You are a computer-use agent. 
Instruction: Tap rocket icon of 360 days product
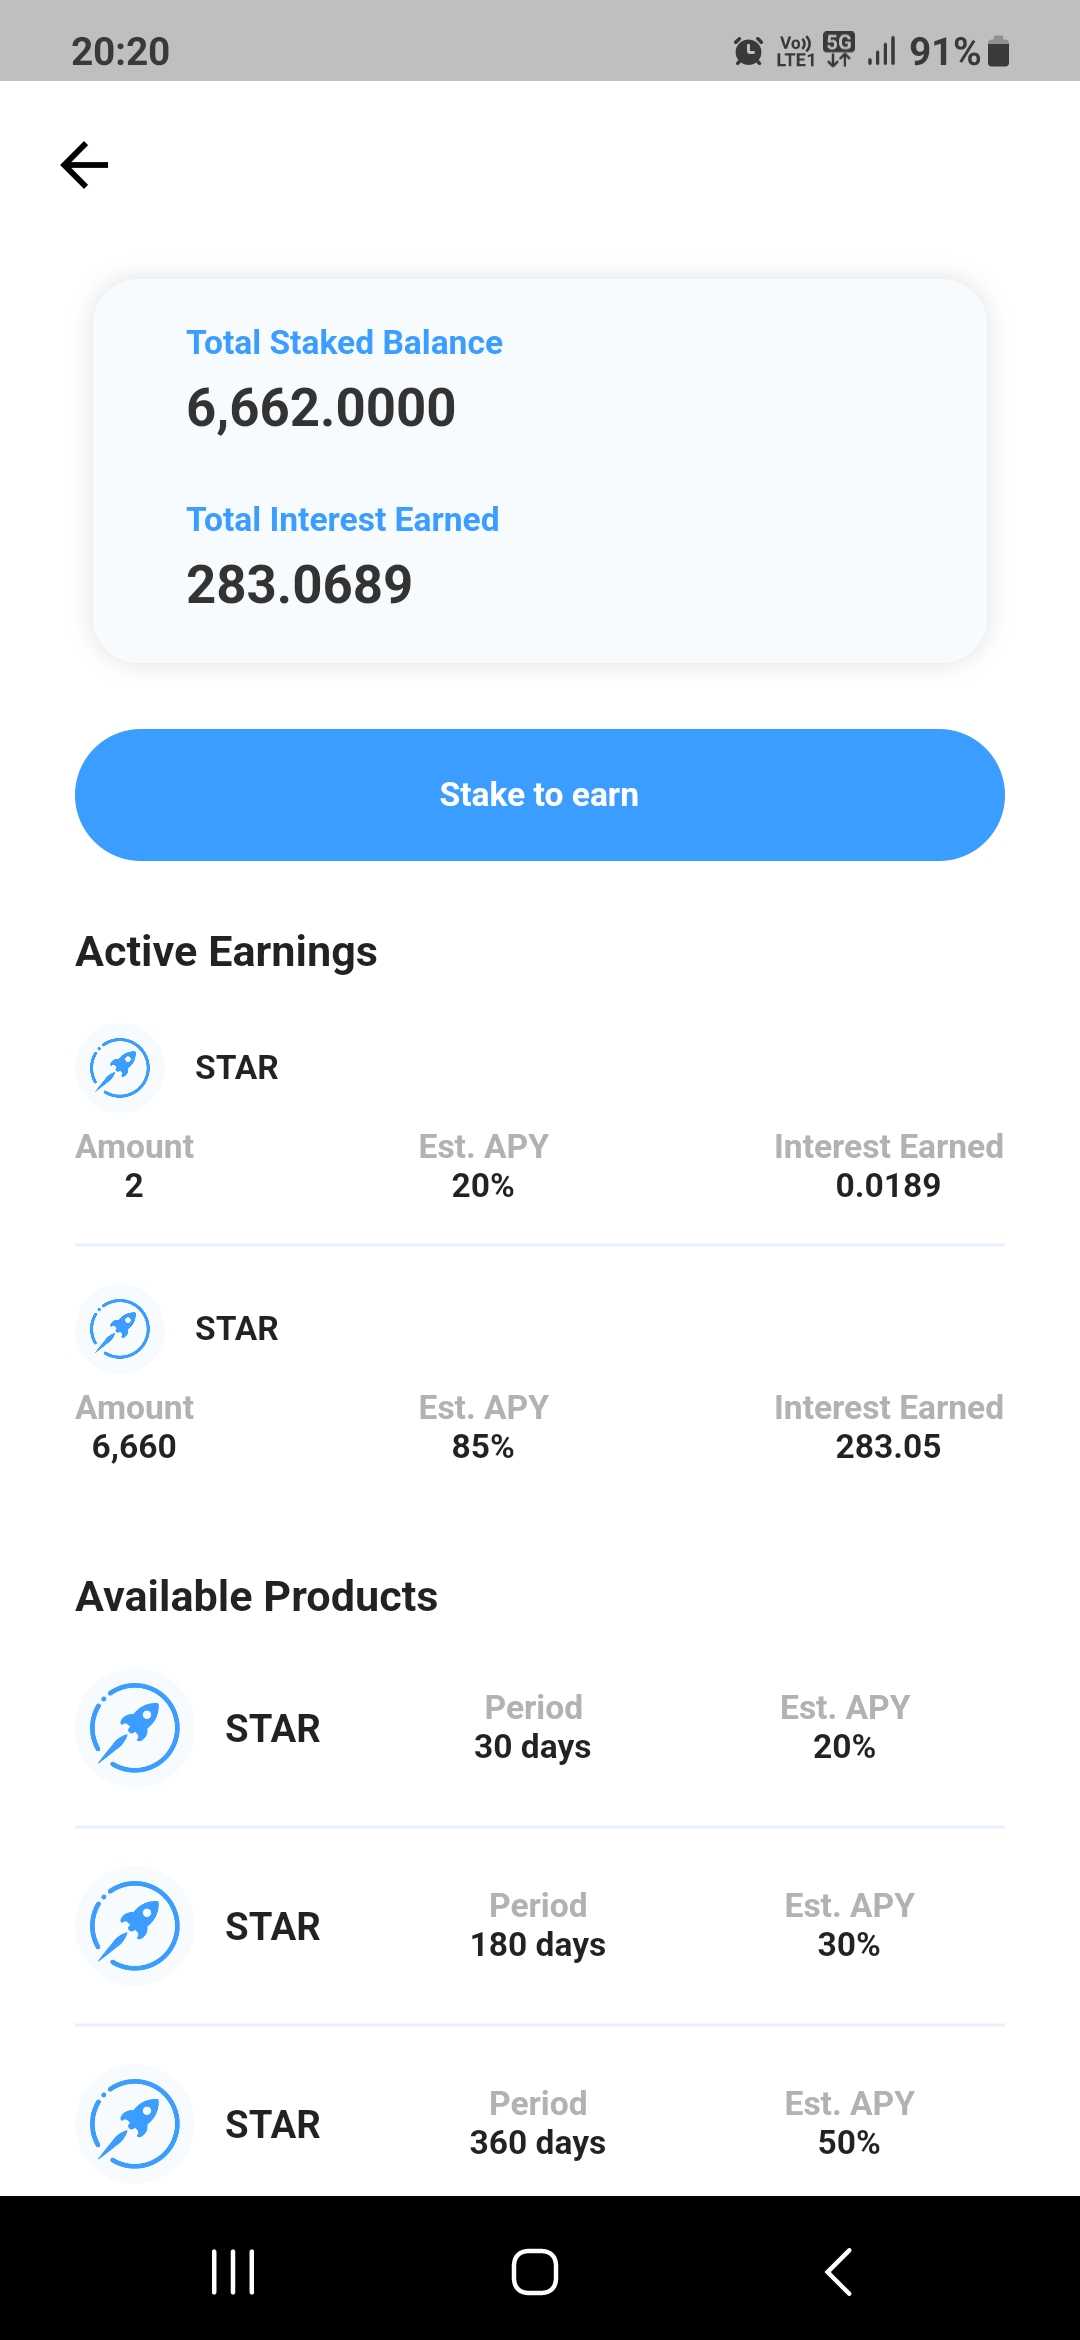point(134,2124)
